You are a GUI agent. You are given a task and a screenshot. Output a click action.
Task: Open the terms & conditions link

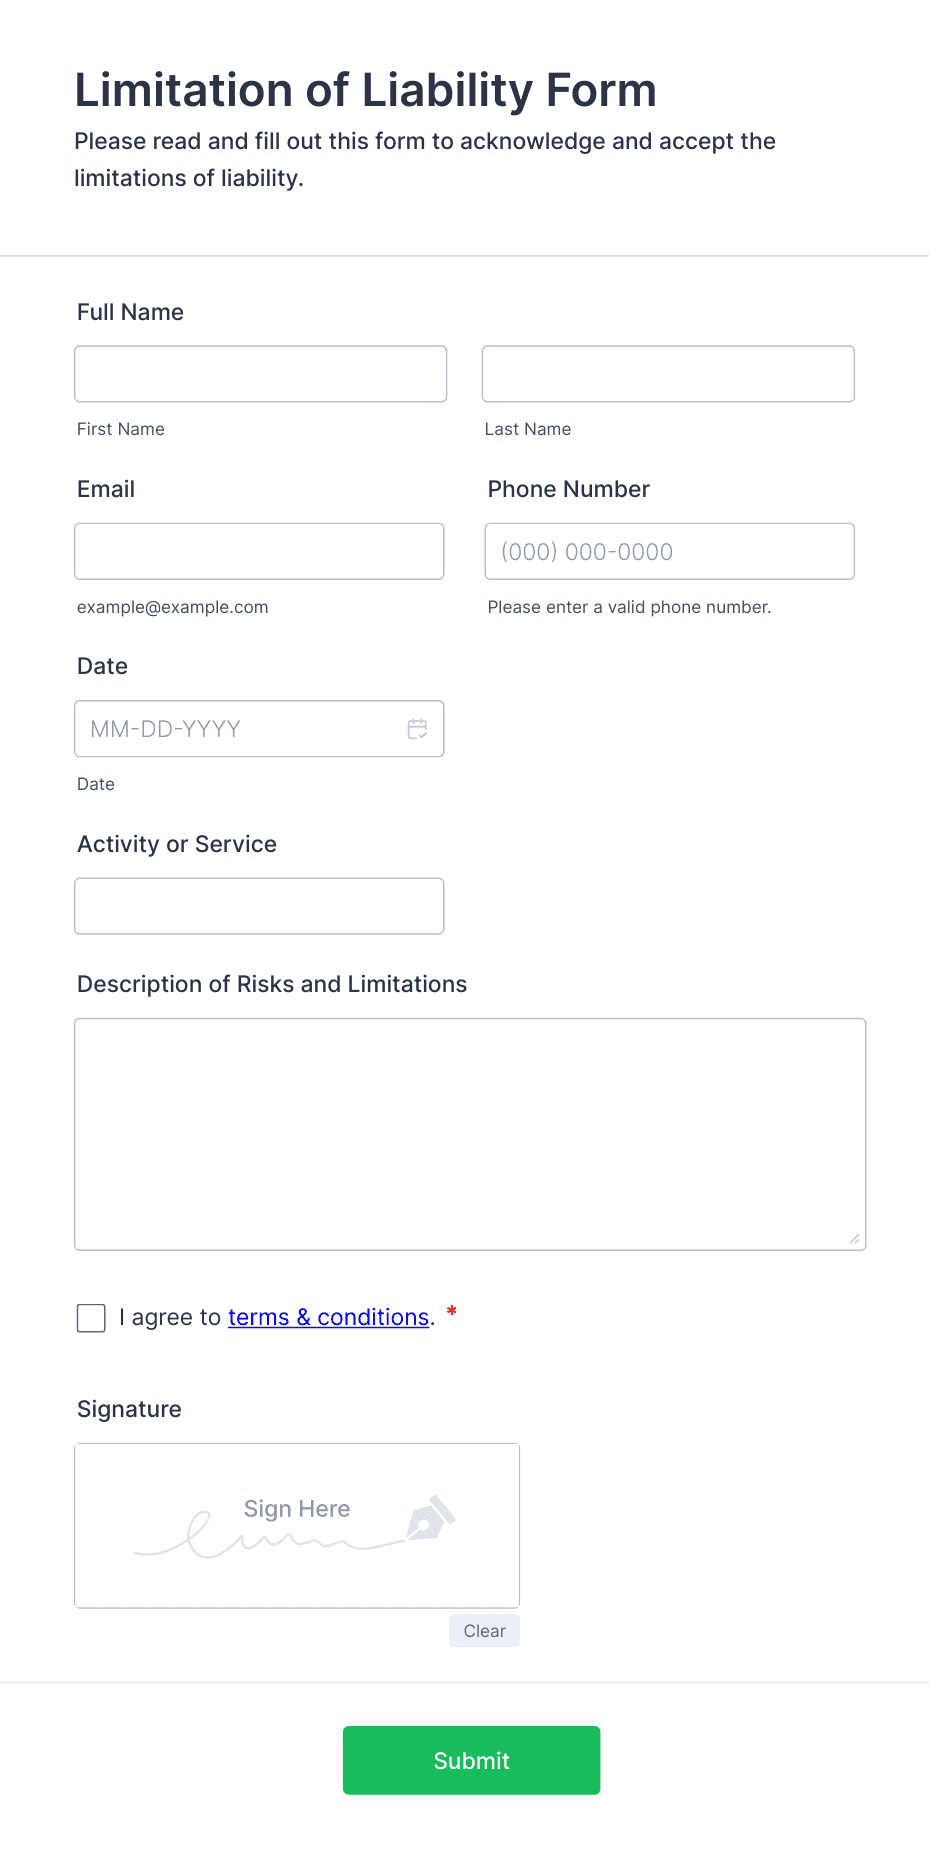click(x=328, y=1317)
